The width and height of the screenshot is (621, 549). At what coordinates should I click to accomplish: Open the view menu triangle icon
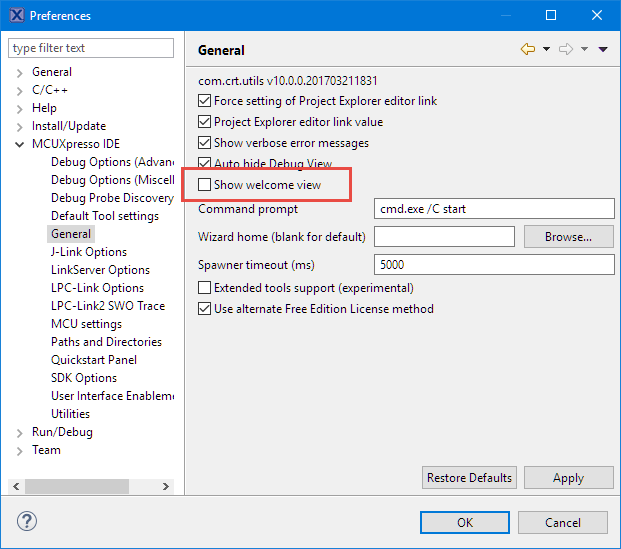pyautogui.click(x=603, y=50)
